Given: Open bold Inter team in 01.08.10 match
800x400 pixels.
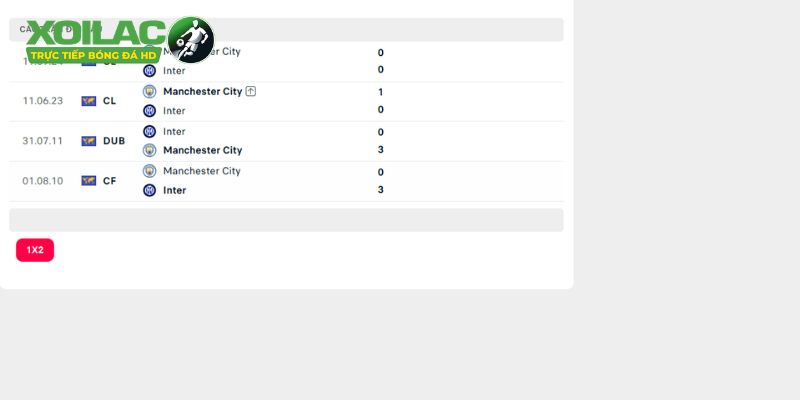Looking at the screenshot, I should click(174, 190).
